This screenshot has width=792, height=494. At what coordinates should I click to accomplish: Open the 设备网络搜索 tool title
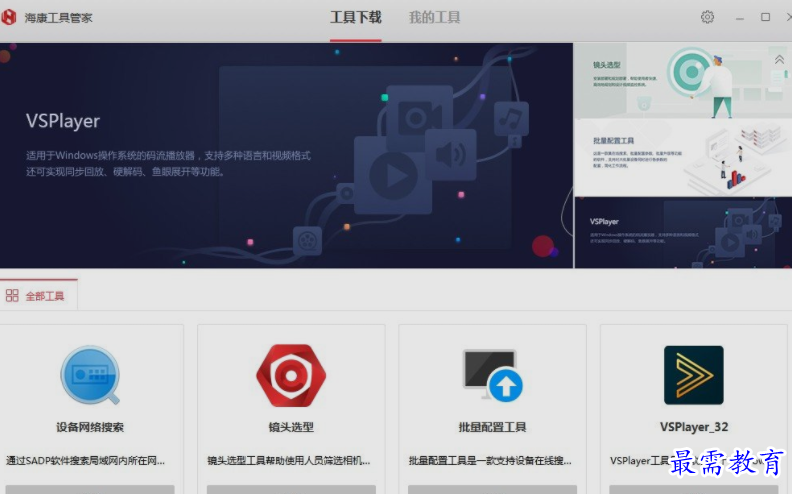(x=90, y=427)
